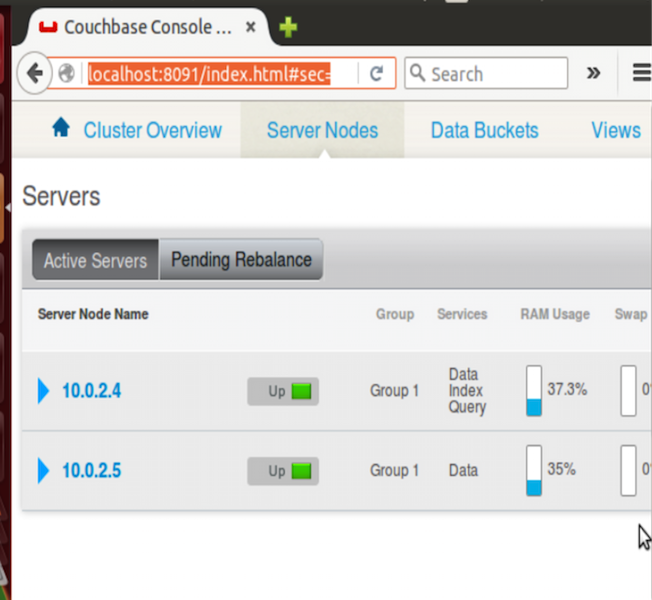Click the RAM Usage column header
Image resolution: width=652 pixels, height=600 pixels.
pyautogui.click(x=555, y=314)
